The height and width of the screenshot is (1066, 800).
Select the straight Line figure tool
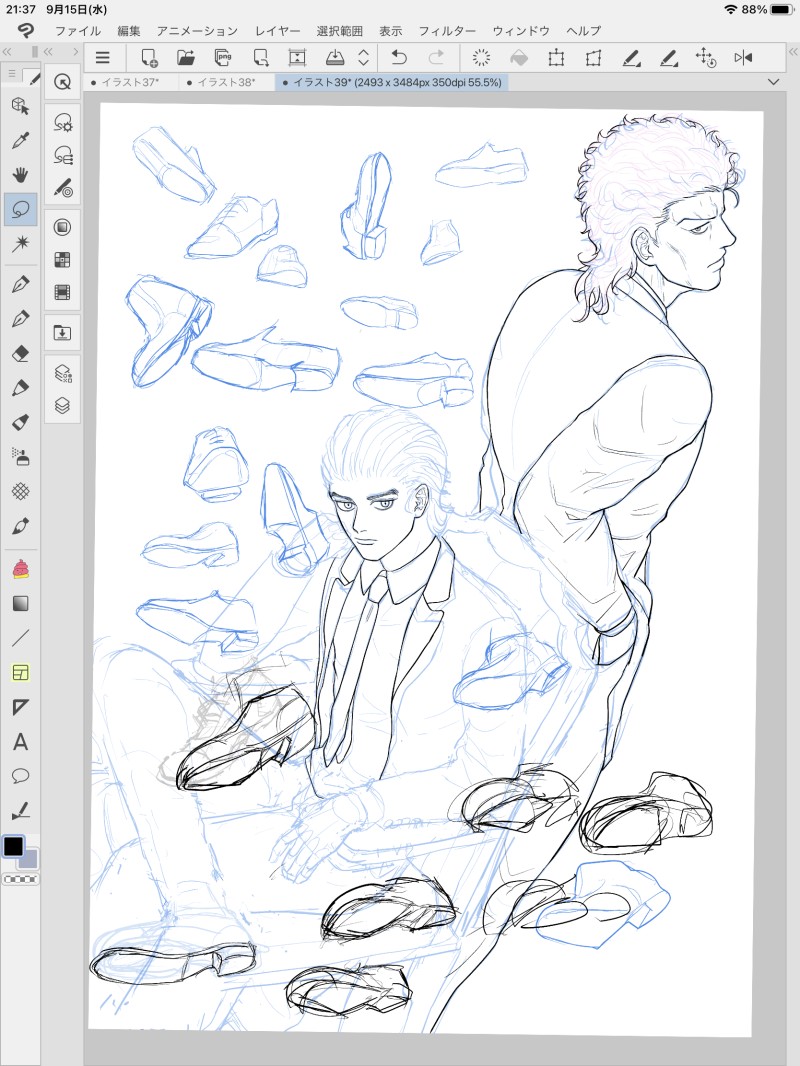pyautogui.click(x=20, y=638)
